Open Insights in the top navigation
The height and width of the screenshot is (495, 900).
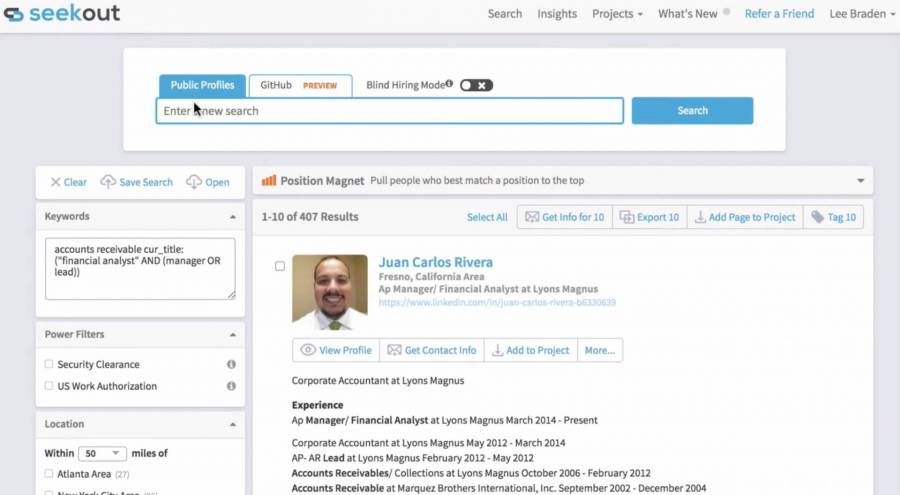point(557,14)
